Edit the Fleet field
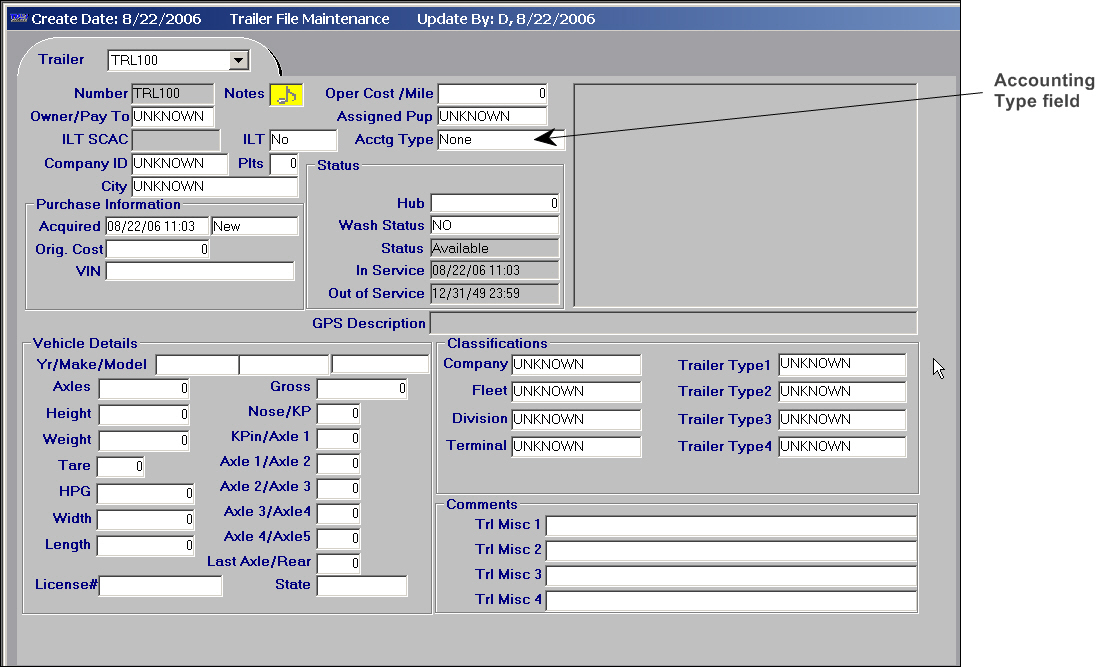The width and height of the screenshot is (1109, 667). (x=576, y=392)
